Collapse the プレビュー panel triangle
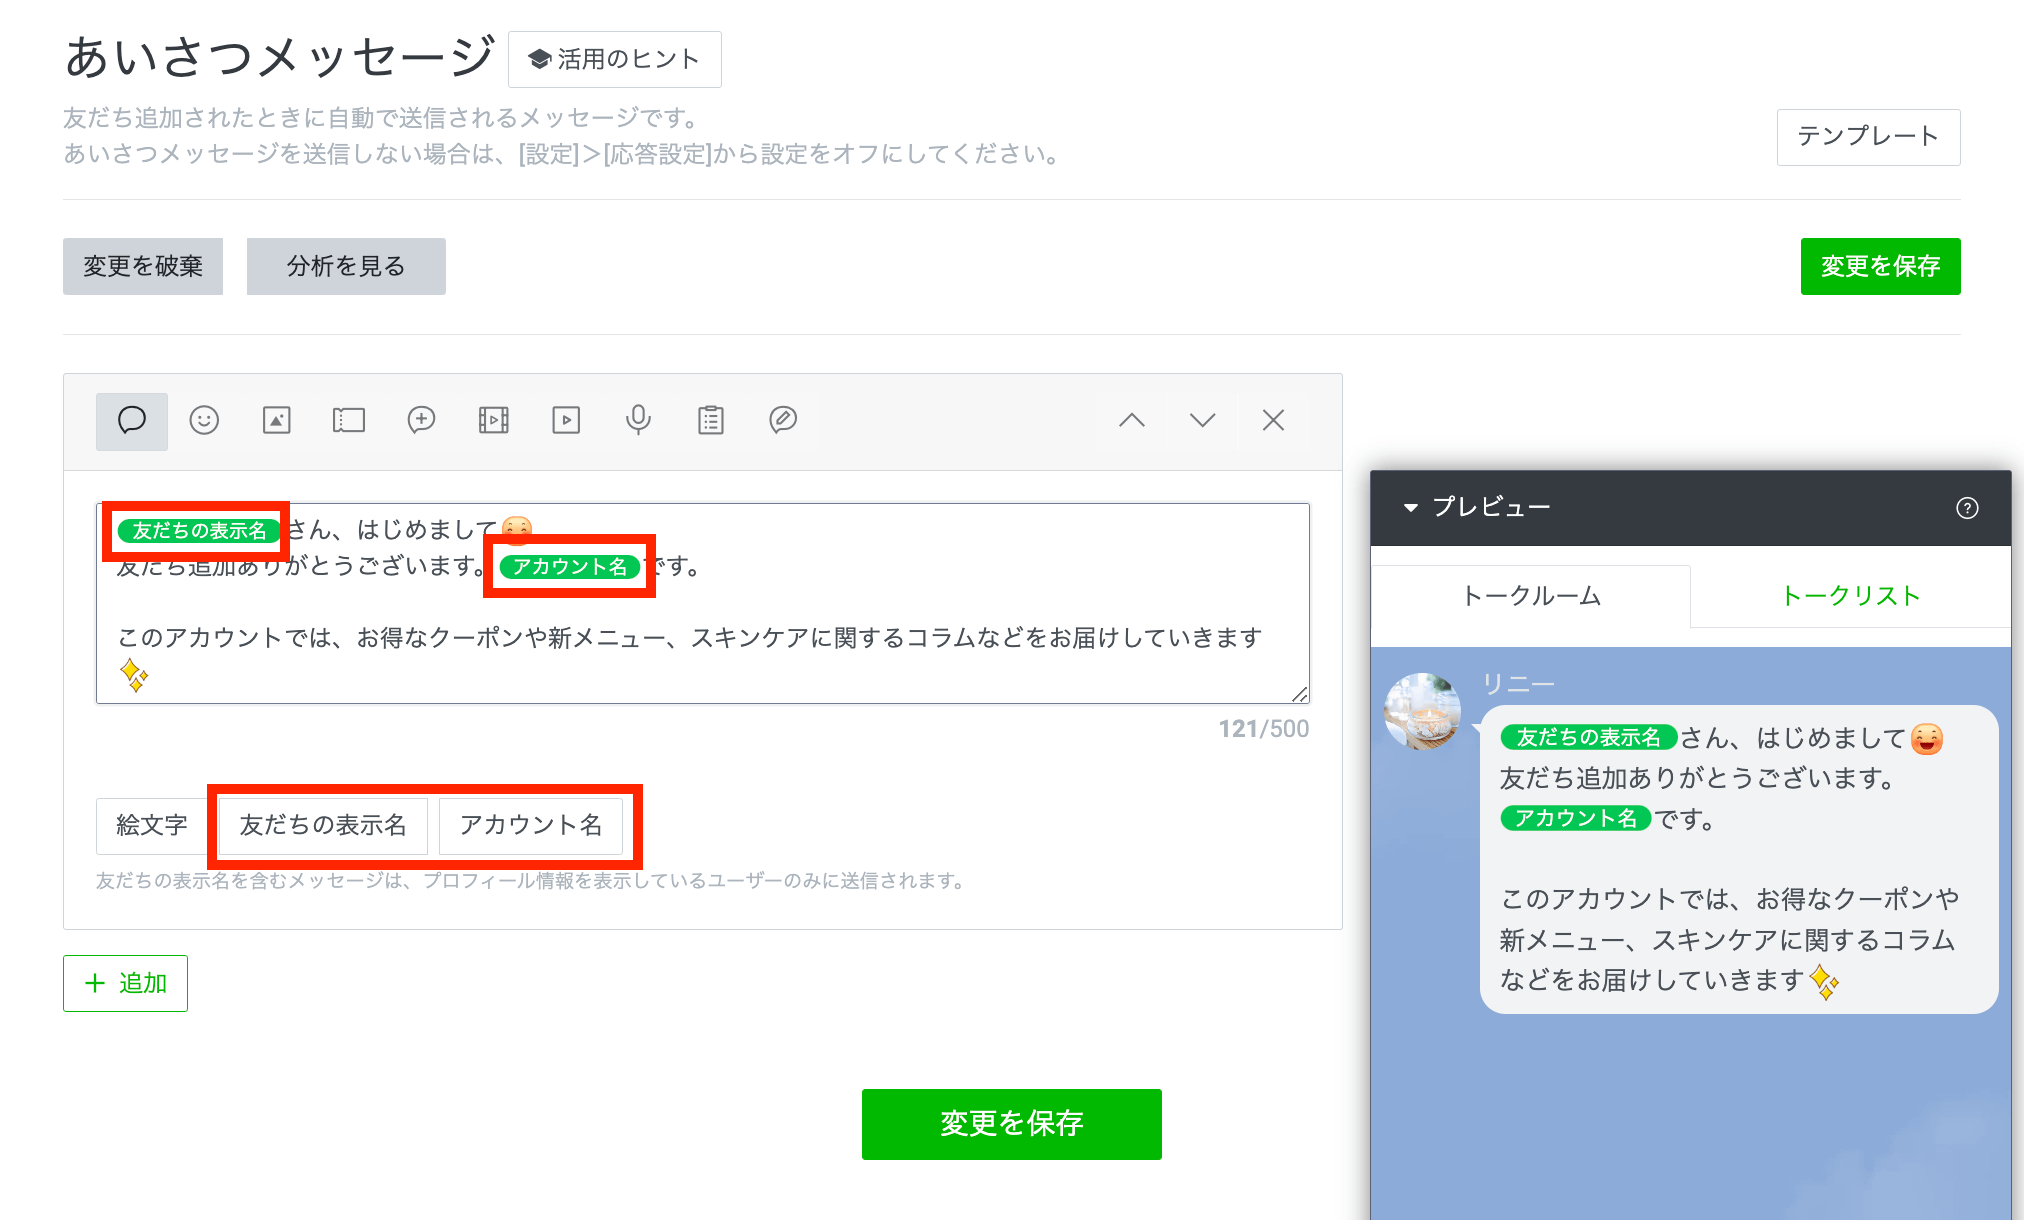 tap(1411, 508)
